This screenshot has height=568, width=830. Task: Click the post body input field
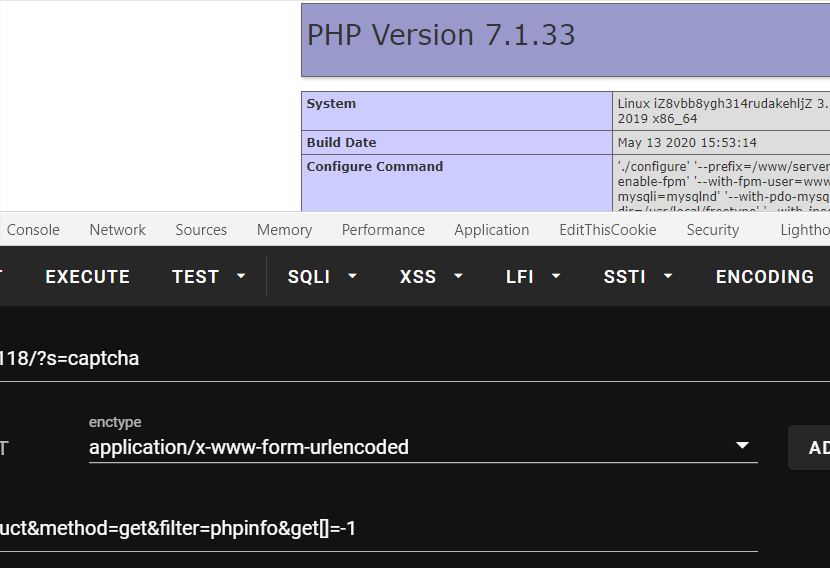379,528
